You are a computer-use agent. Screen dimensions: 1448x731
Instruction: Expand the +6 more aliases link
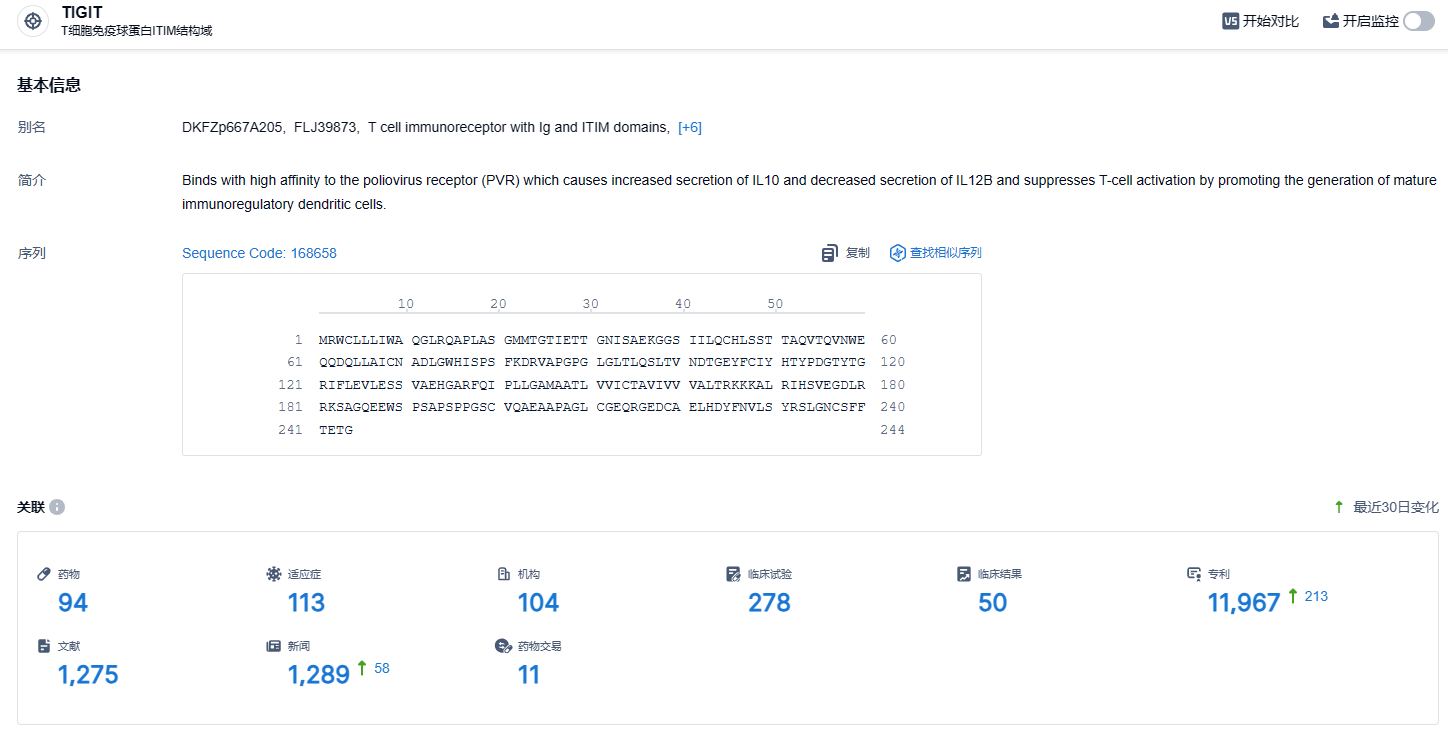690,127
